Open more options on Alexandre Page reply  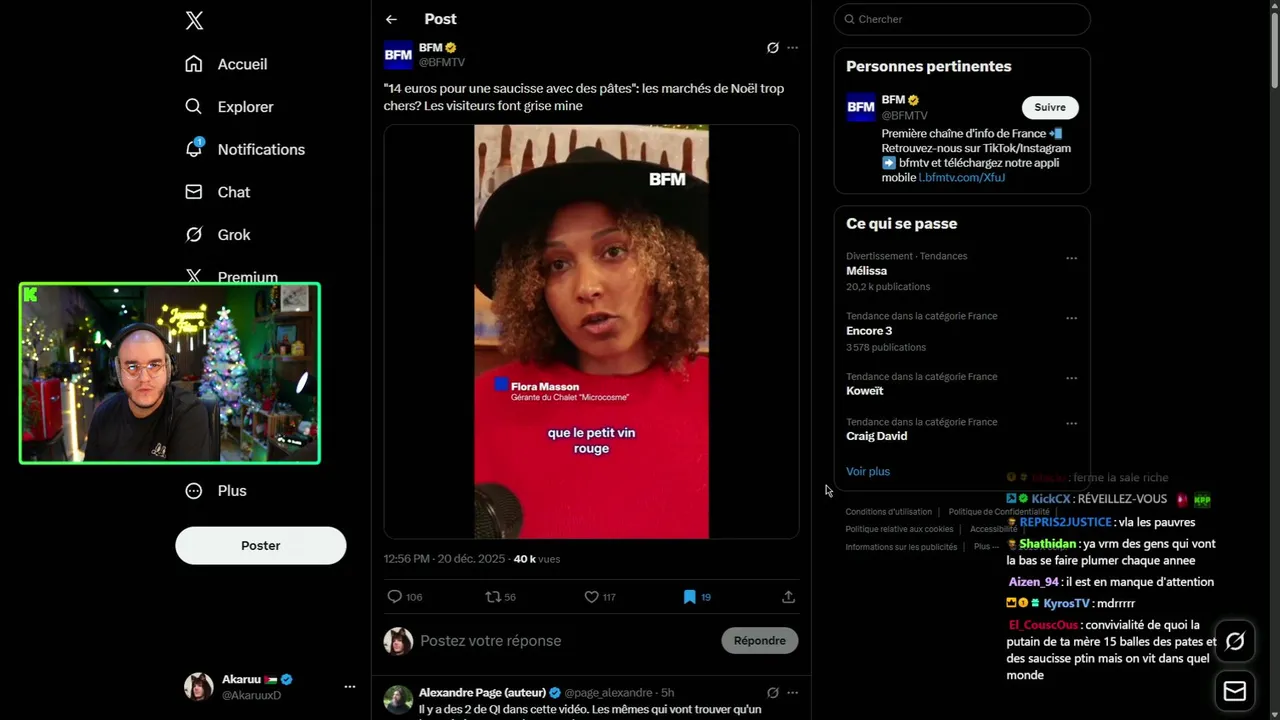tap(793, 693)
